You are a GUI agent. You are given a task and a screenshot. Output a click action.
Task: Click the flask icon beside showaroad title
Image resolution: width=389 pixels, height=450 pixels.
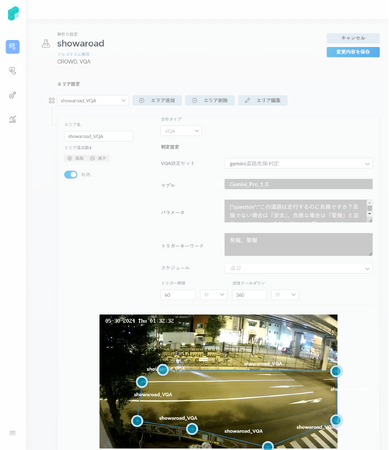click(x=46, y=43)
